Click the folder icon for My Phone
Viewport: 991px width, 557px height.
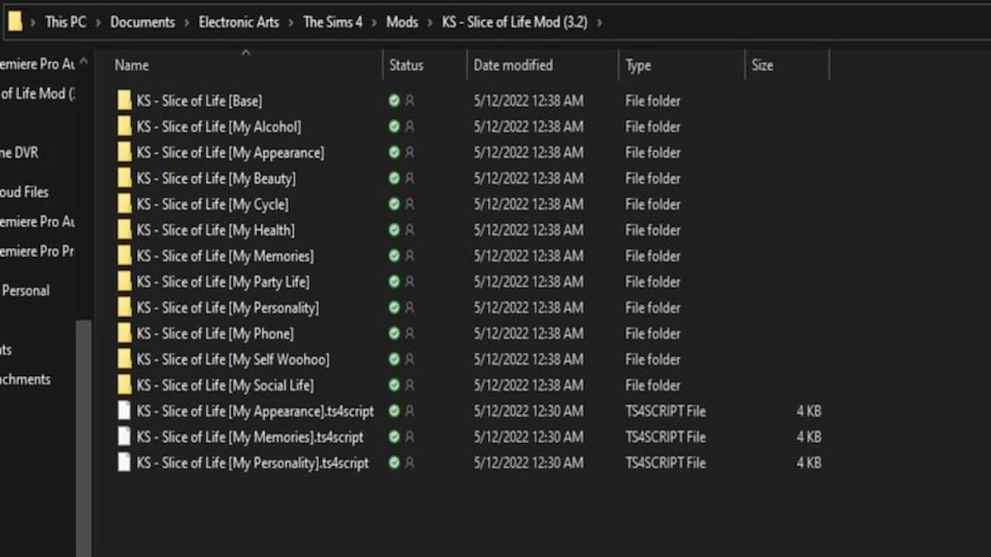click(x=124, y=334)
